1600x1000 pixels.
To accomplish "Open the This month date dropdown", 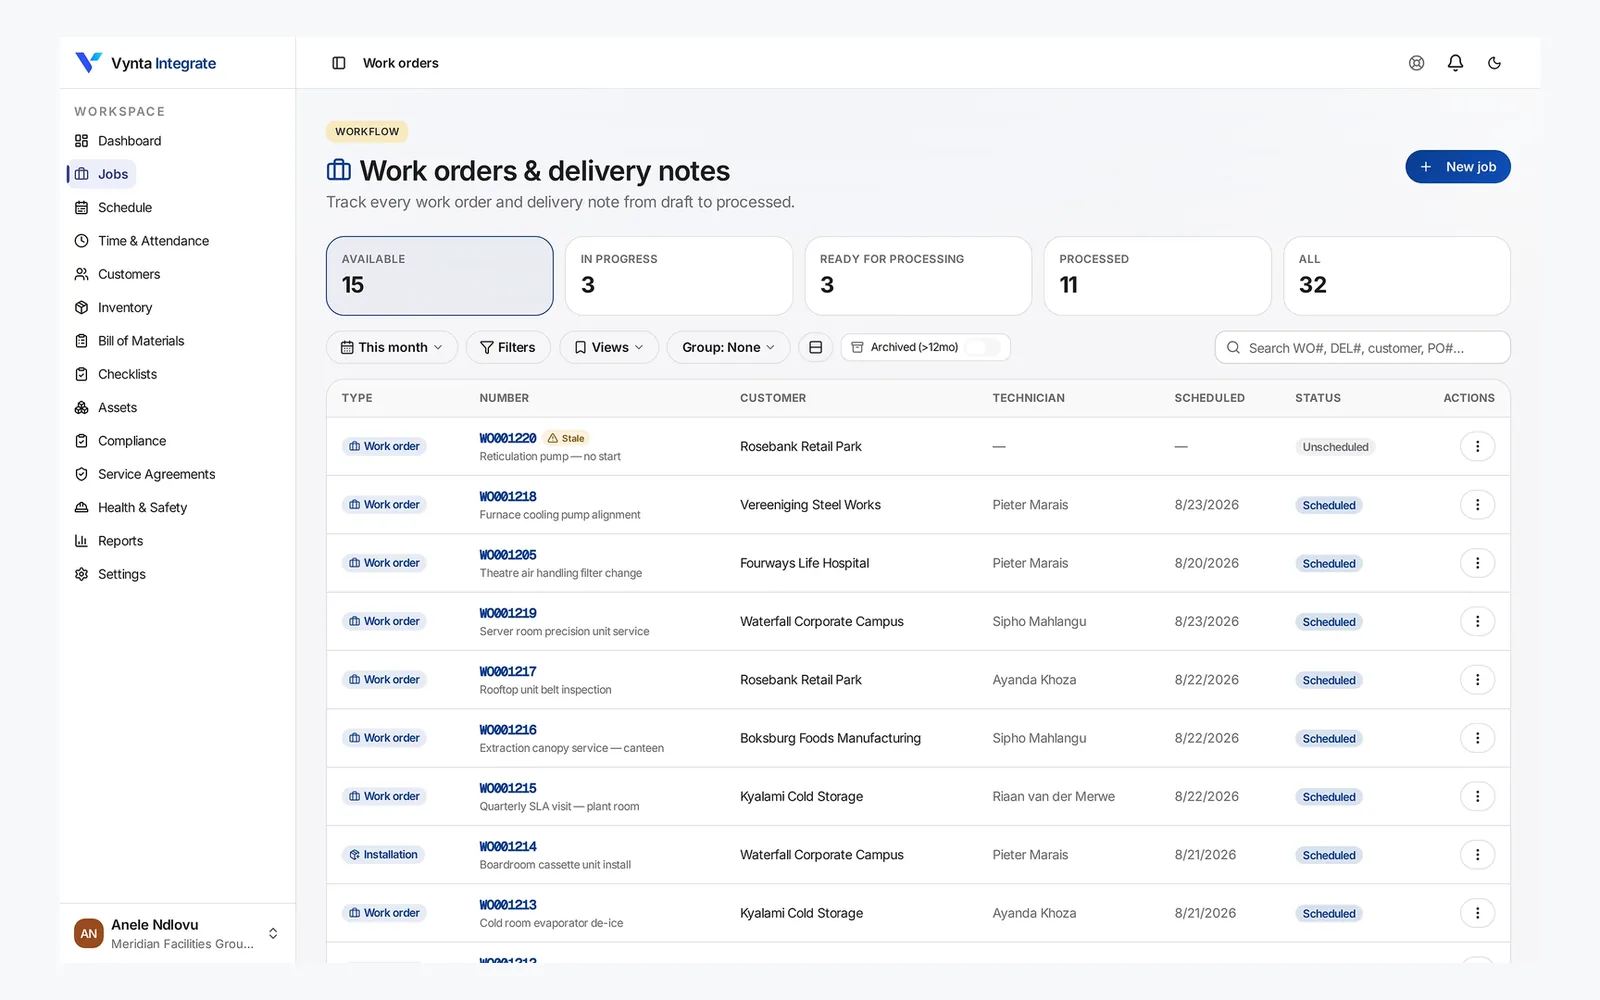I will (391, 347).
